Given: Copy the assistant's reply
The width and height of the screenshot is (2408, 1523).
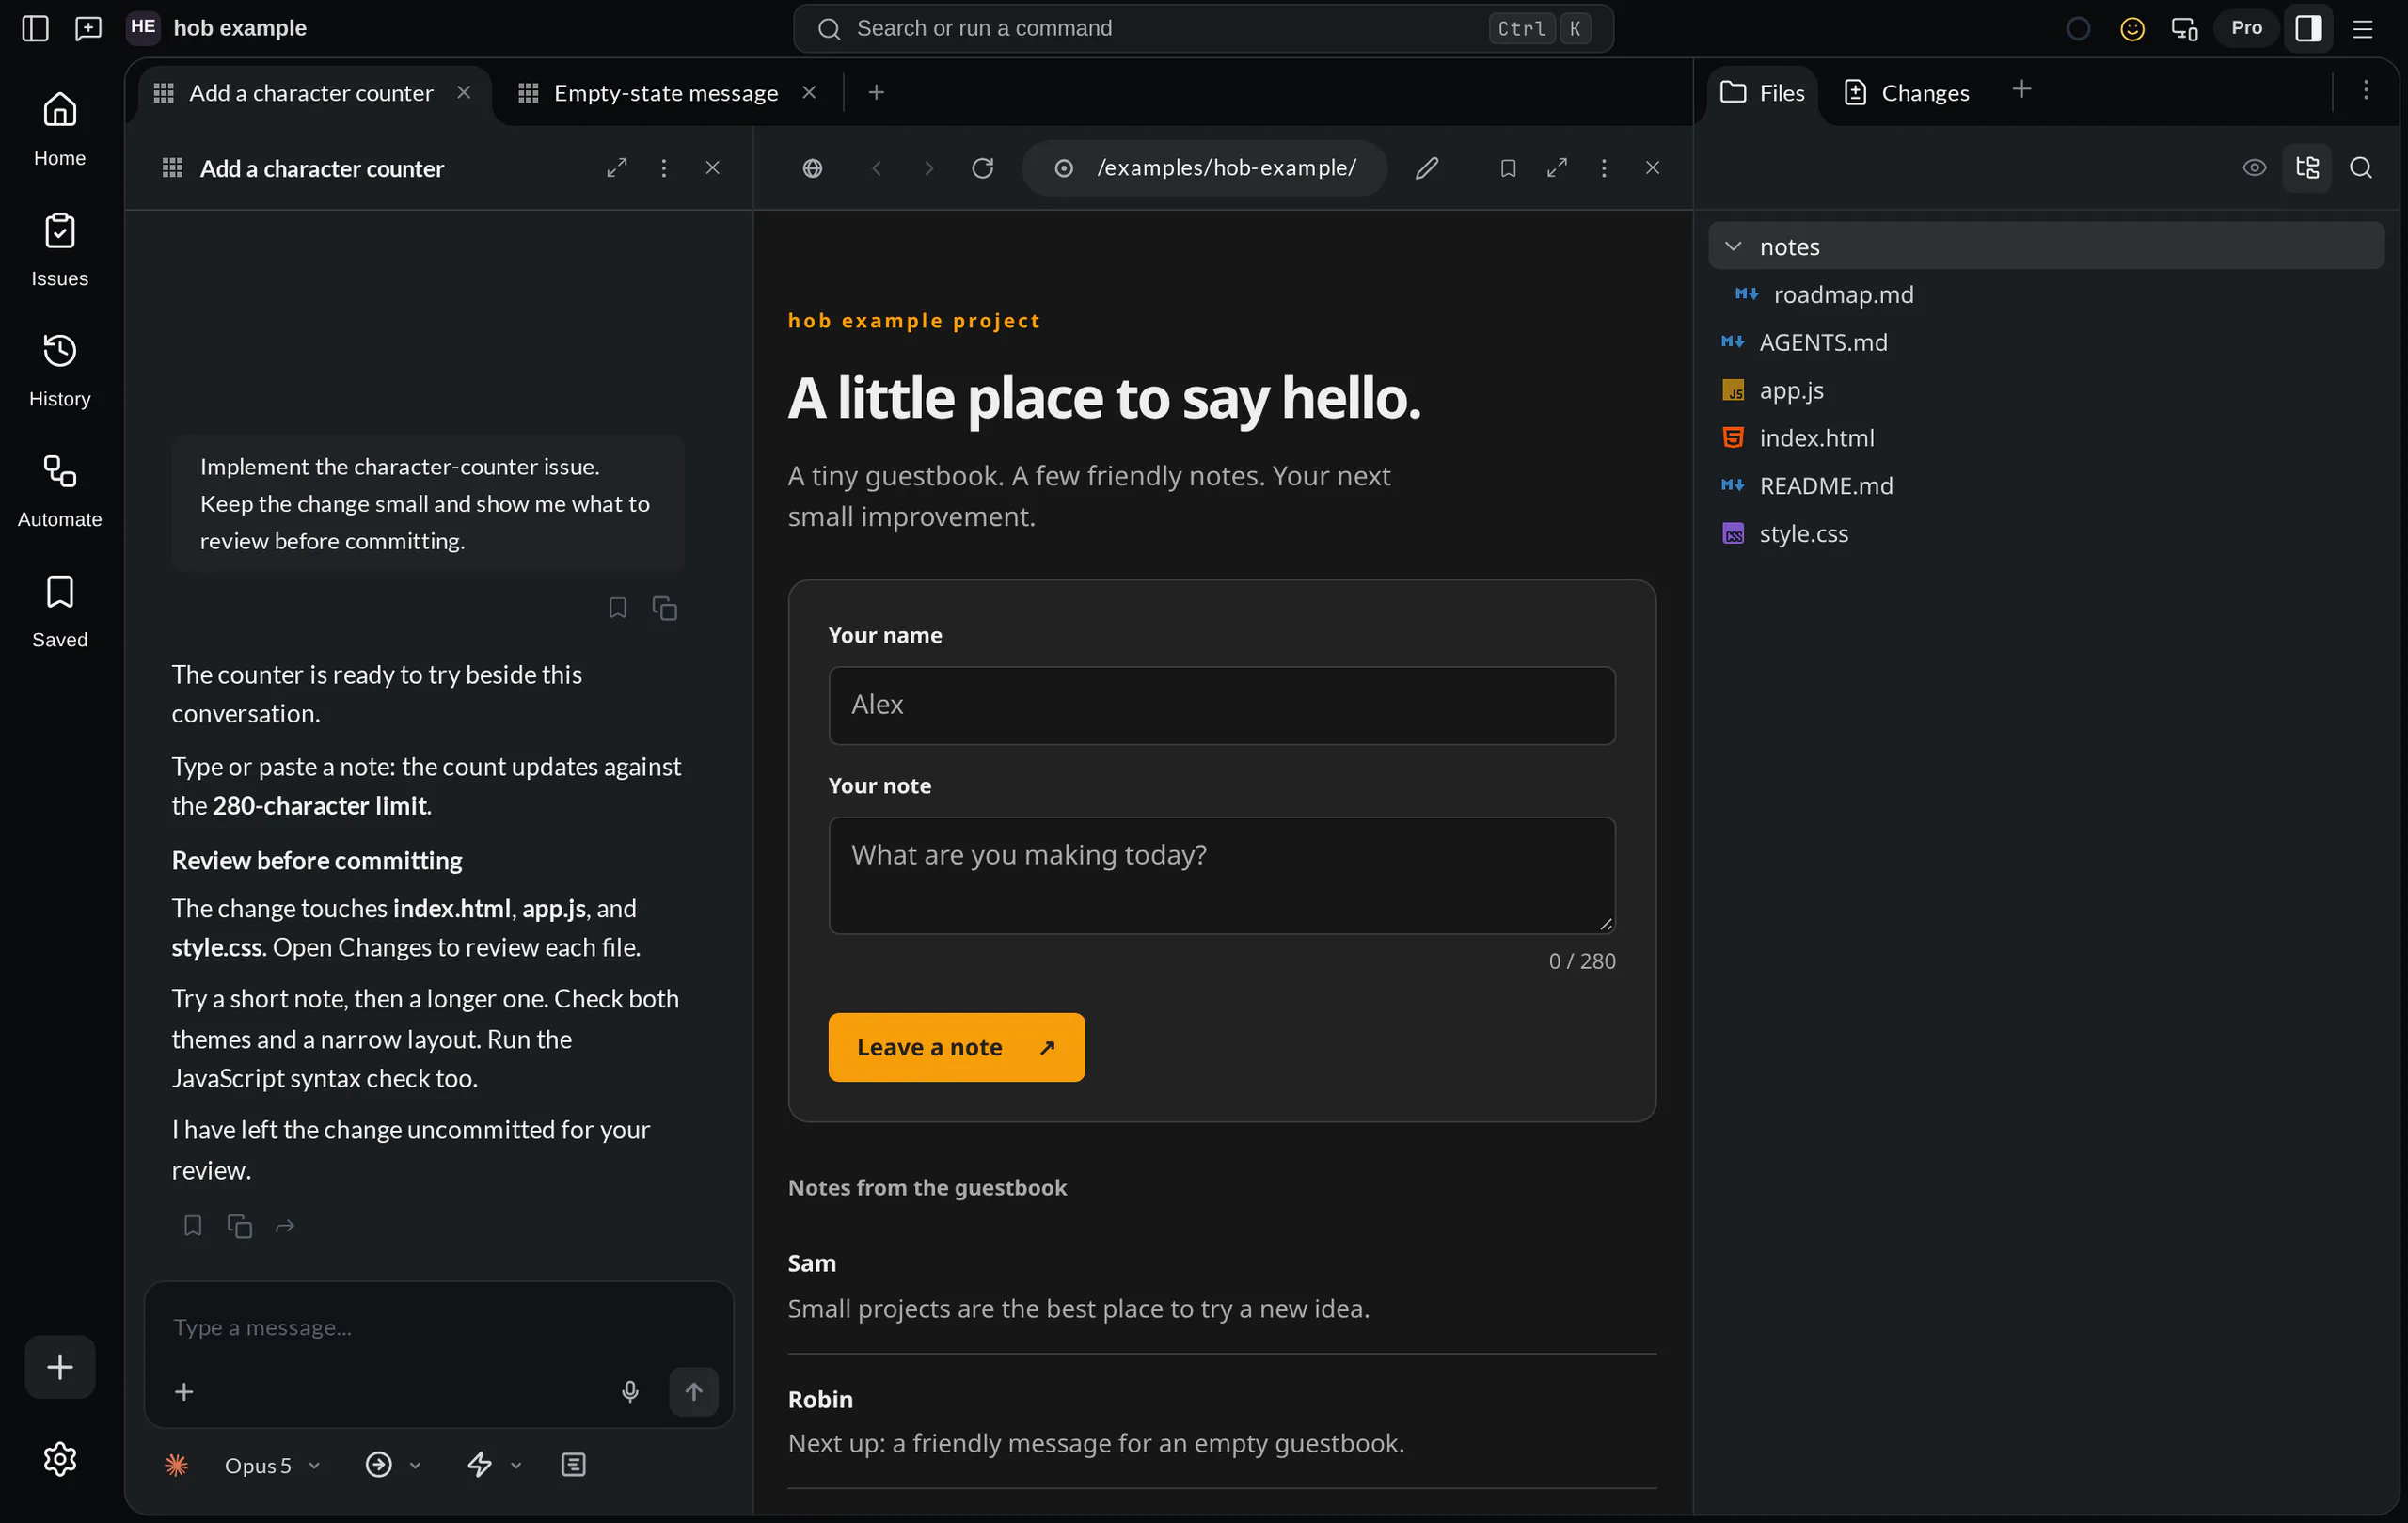Looking at the screenshot, I should tap(239, 1226).
